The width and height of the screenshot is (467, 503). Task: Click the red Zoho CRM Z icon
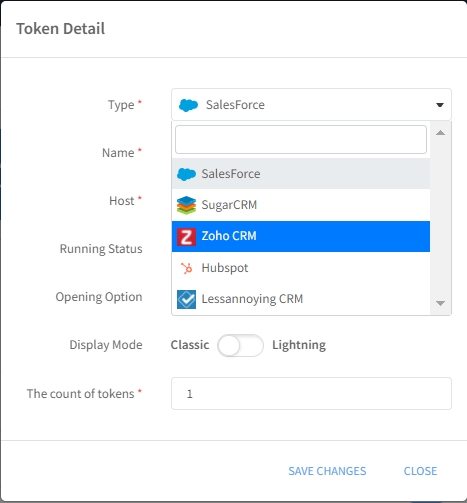coord(186,237)
